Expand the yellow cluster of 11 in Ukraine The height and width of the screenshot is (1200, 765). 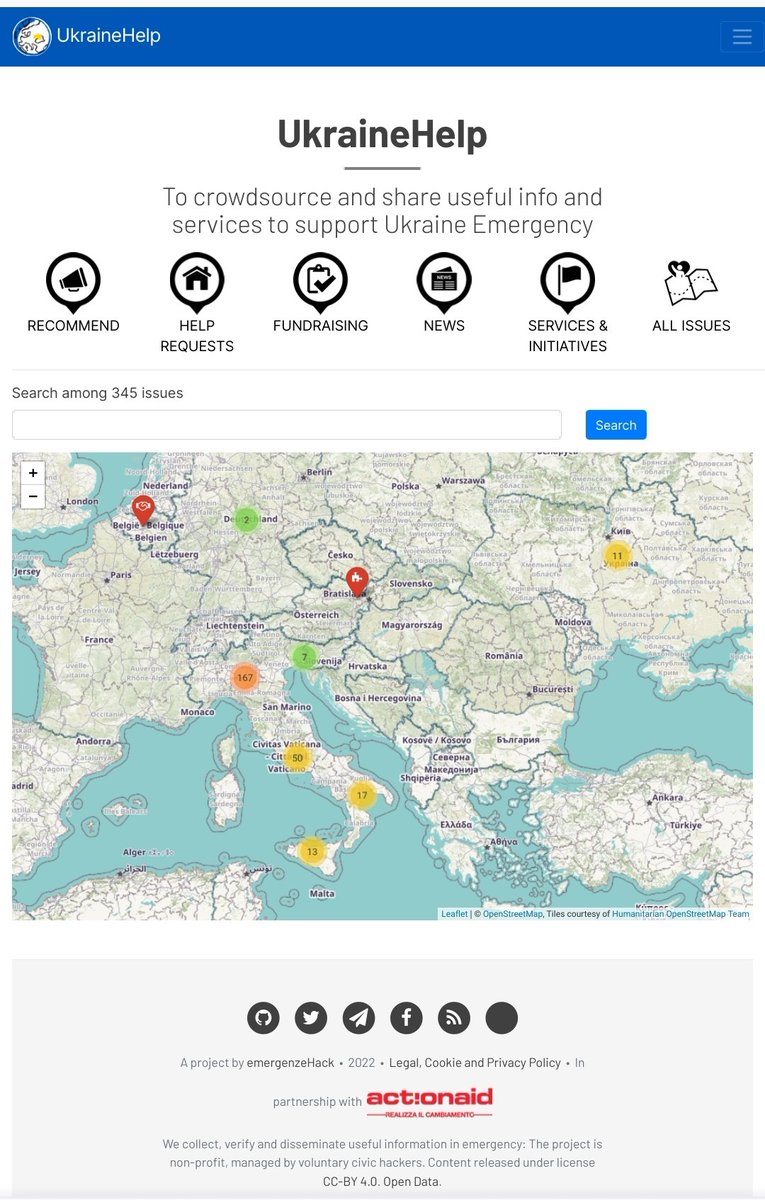(617, 556)
